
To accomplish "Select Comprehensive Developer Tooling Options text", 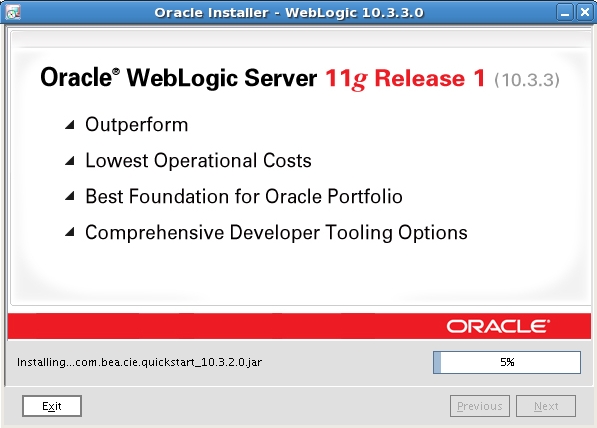I will click(x=276, y=233).
